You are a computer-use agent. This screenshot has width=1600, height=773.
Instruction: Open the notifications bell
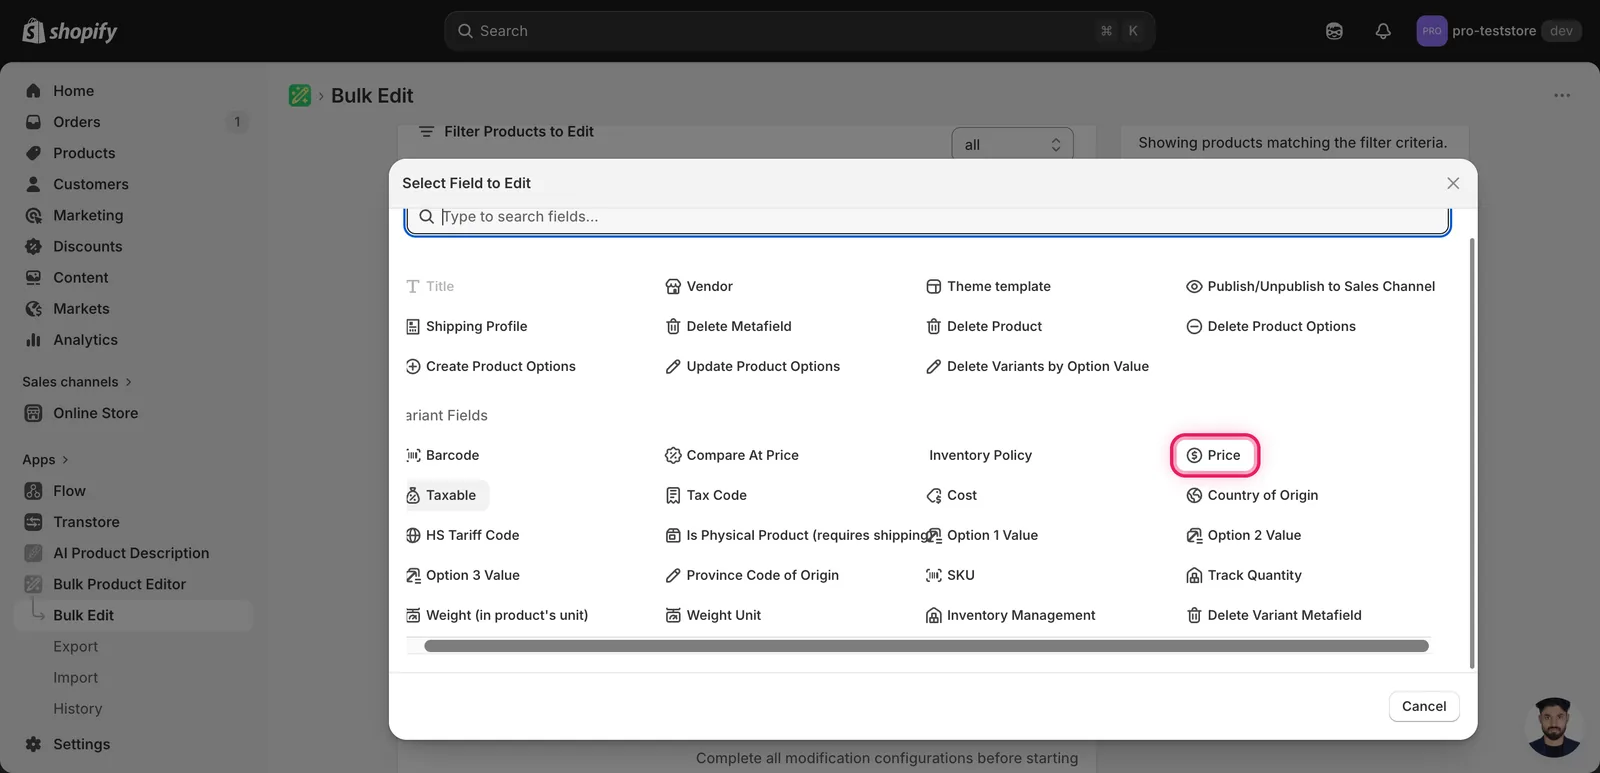[x=1383, y=31]
